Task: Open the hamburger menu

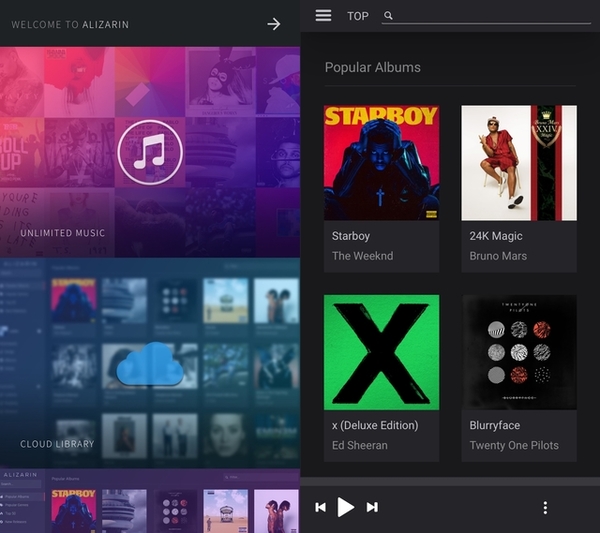Action: (x=323, y=15)
